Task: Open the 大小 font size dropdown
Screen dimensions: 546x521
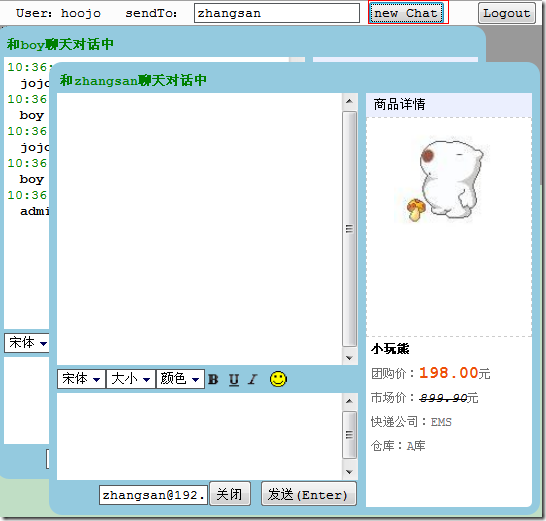Action: (131, 379)
